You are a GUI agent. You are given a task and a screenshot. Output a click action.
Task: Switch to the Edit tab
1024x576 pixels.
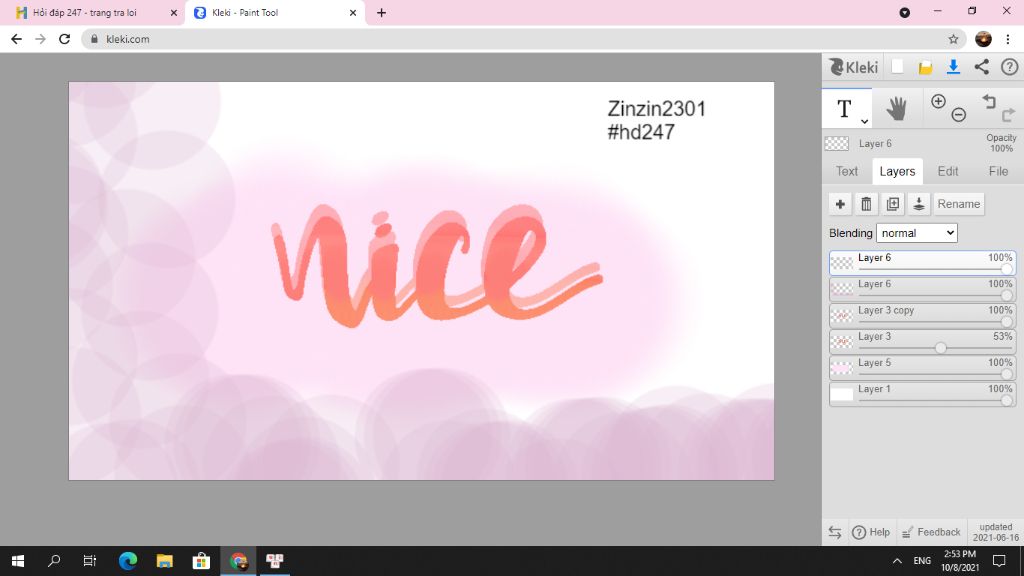pos(948,171)
